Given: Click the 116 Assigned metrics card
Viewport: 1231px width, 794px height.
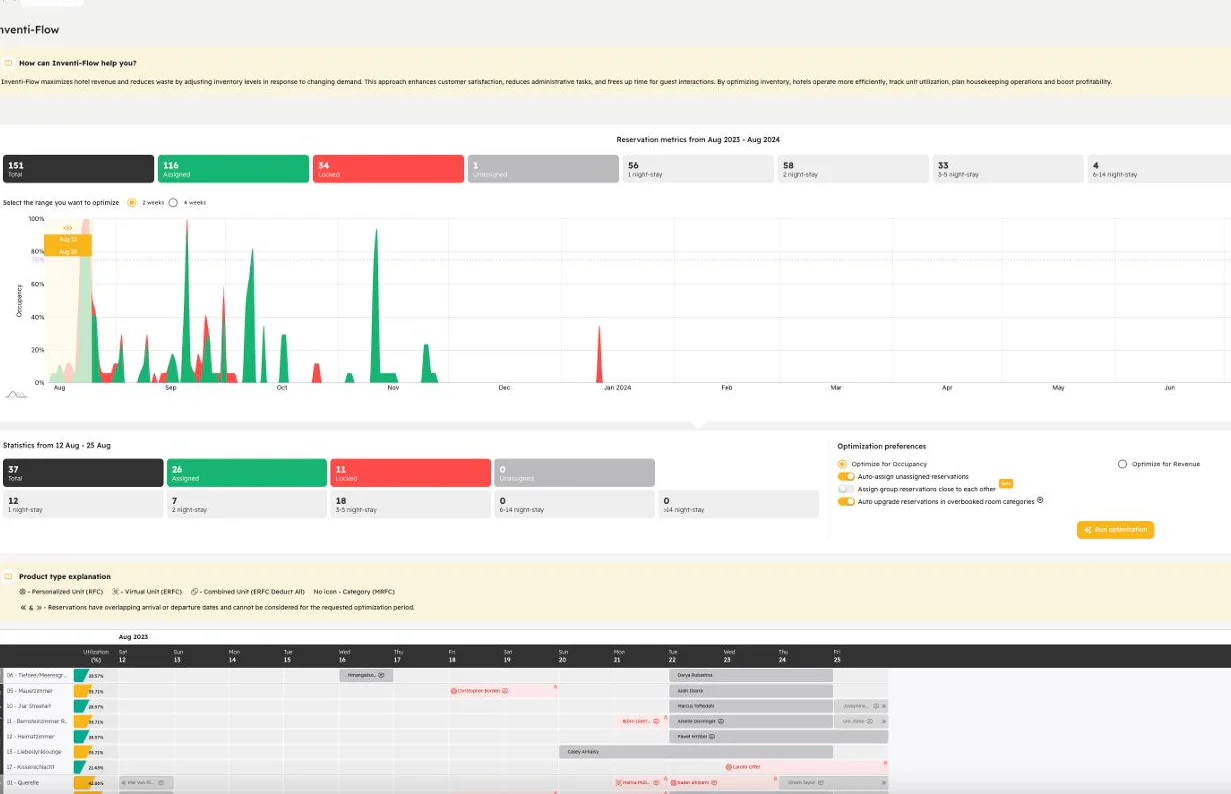Looking at the screenshot, I should (x=233, y=169).
